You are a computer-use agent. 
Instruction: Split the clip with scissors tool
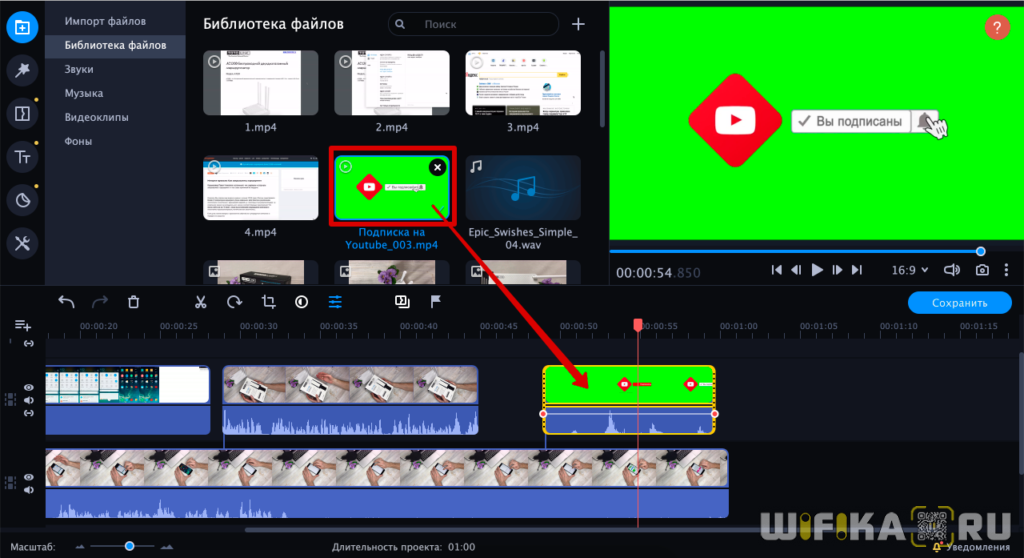click(200, 302)
